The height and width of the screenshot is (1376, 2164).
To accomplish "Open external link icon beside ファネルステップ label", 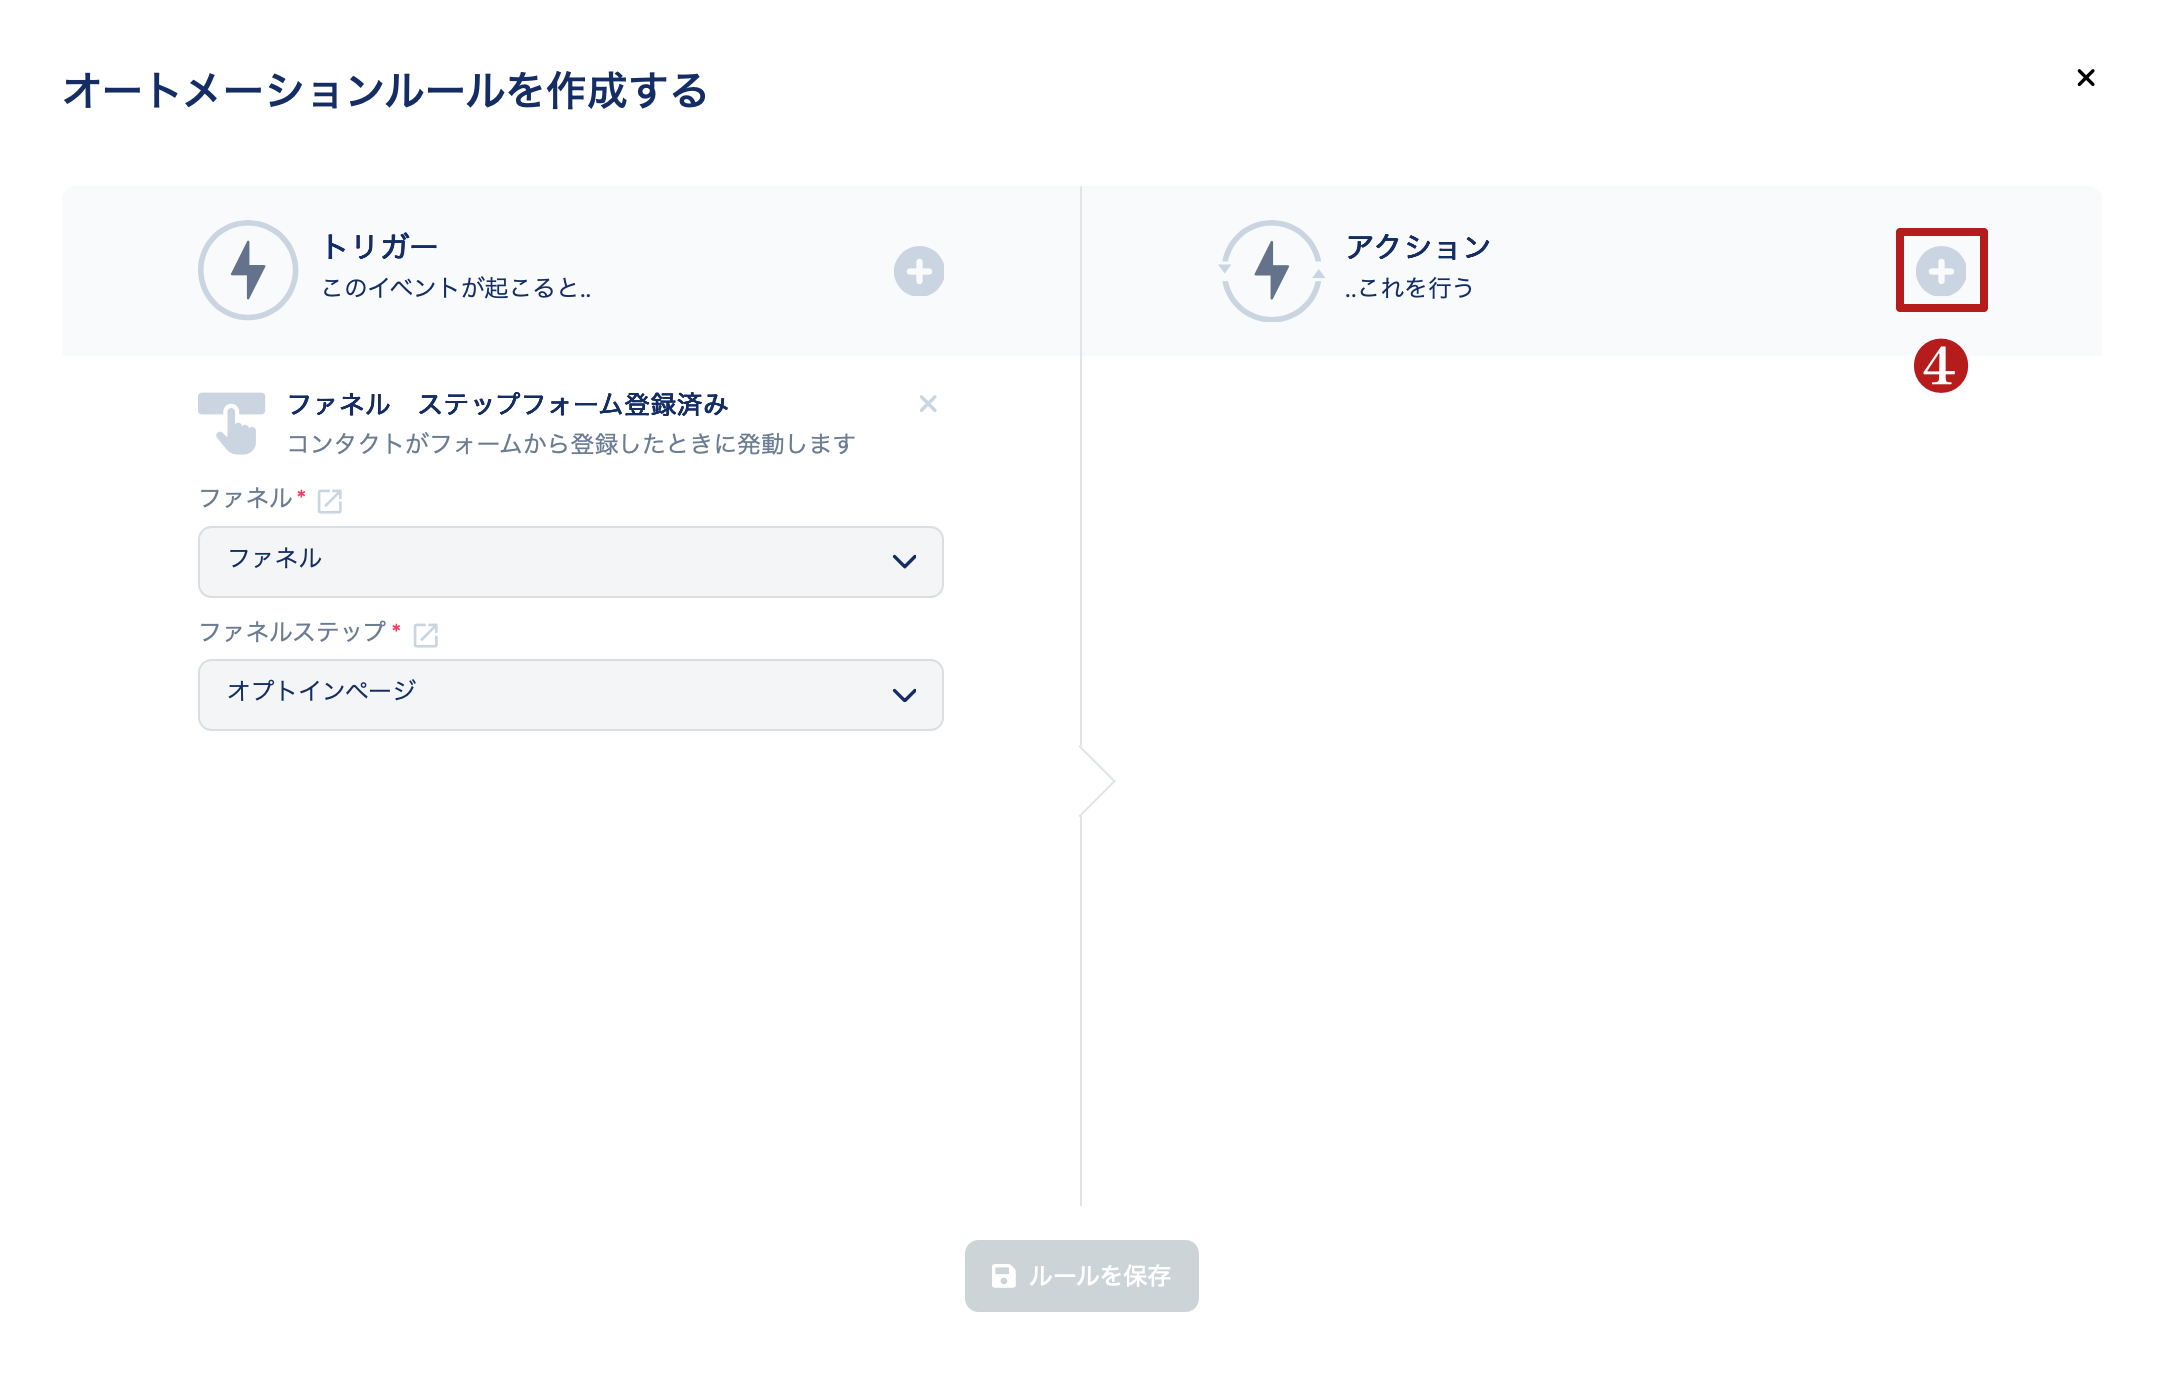I will point(426,635).
